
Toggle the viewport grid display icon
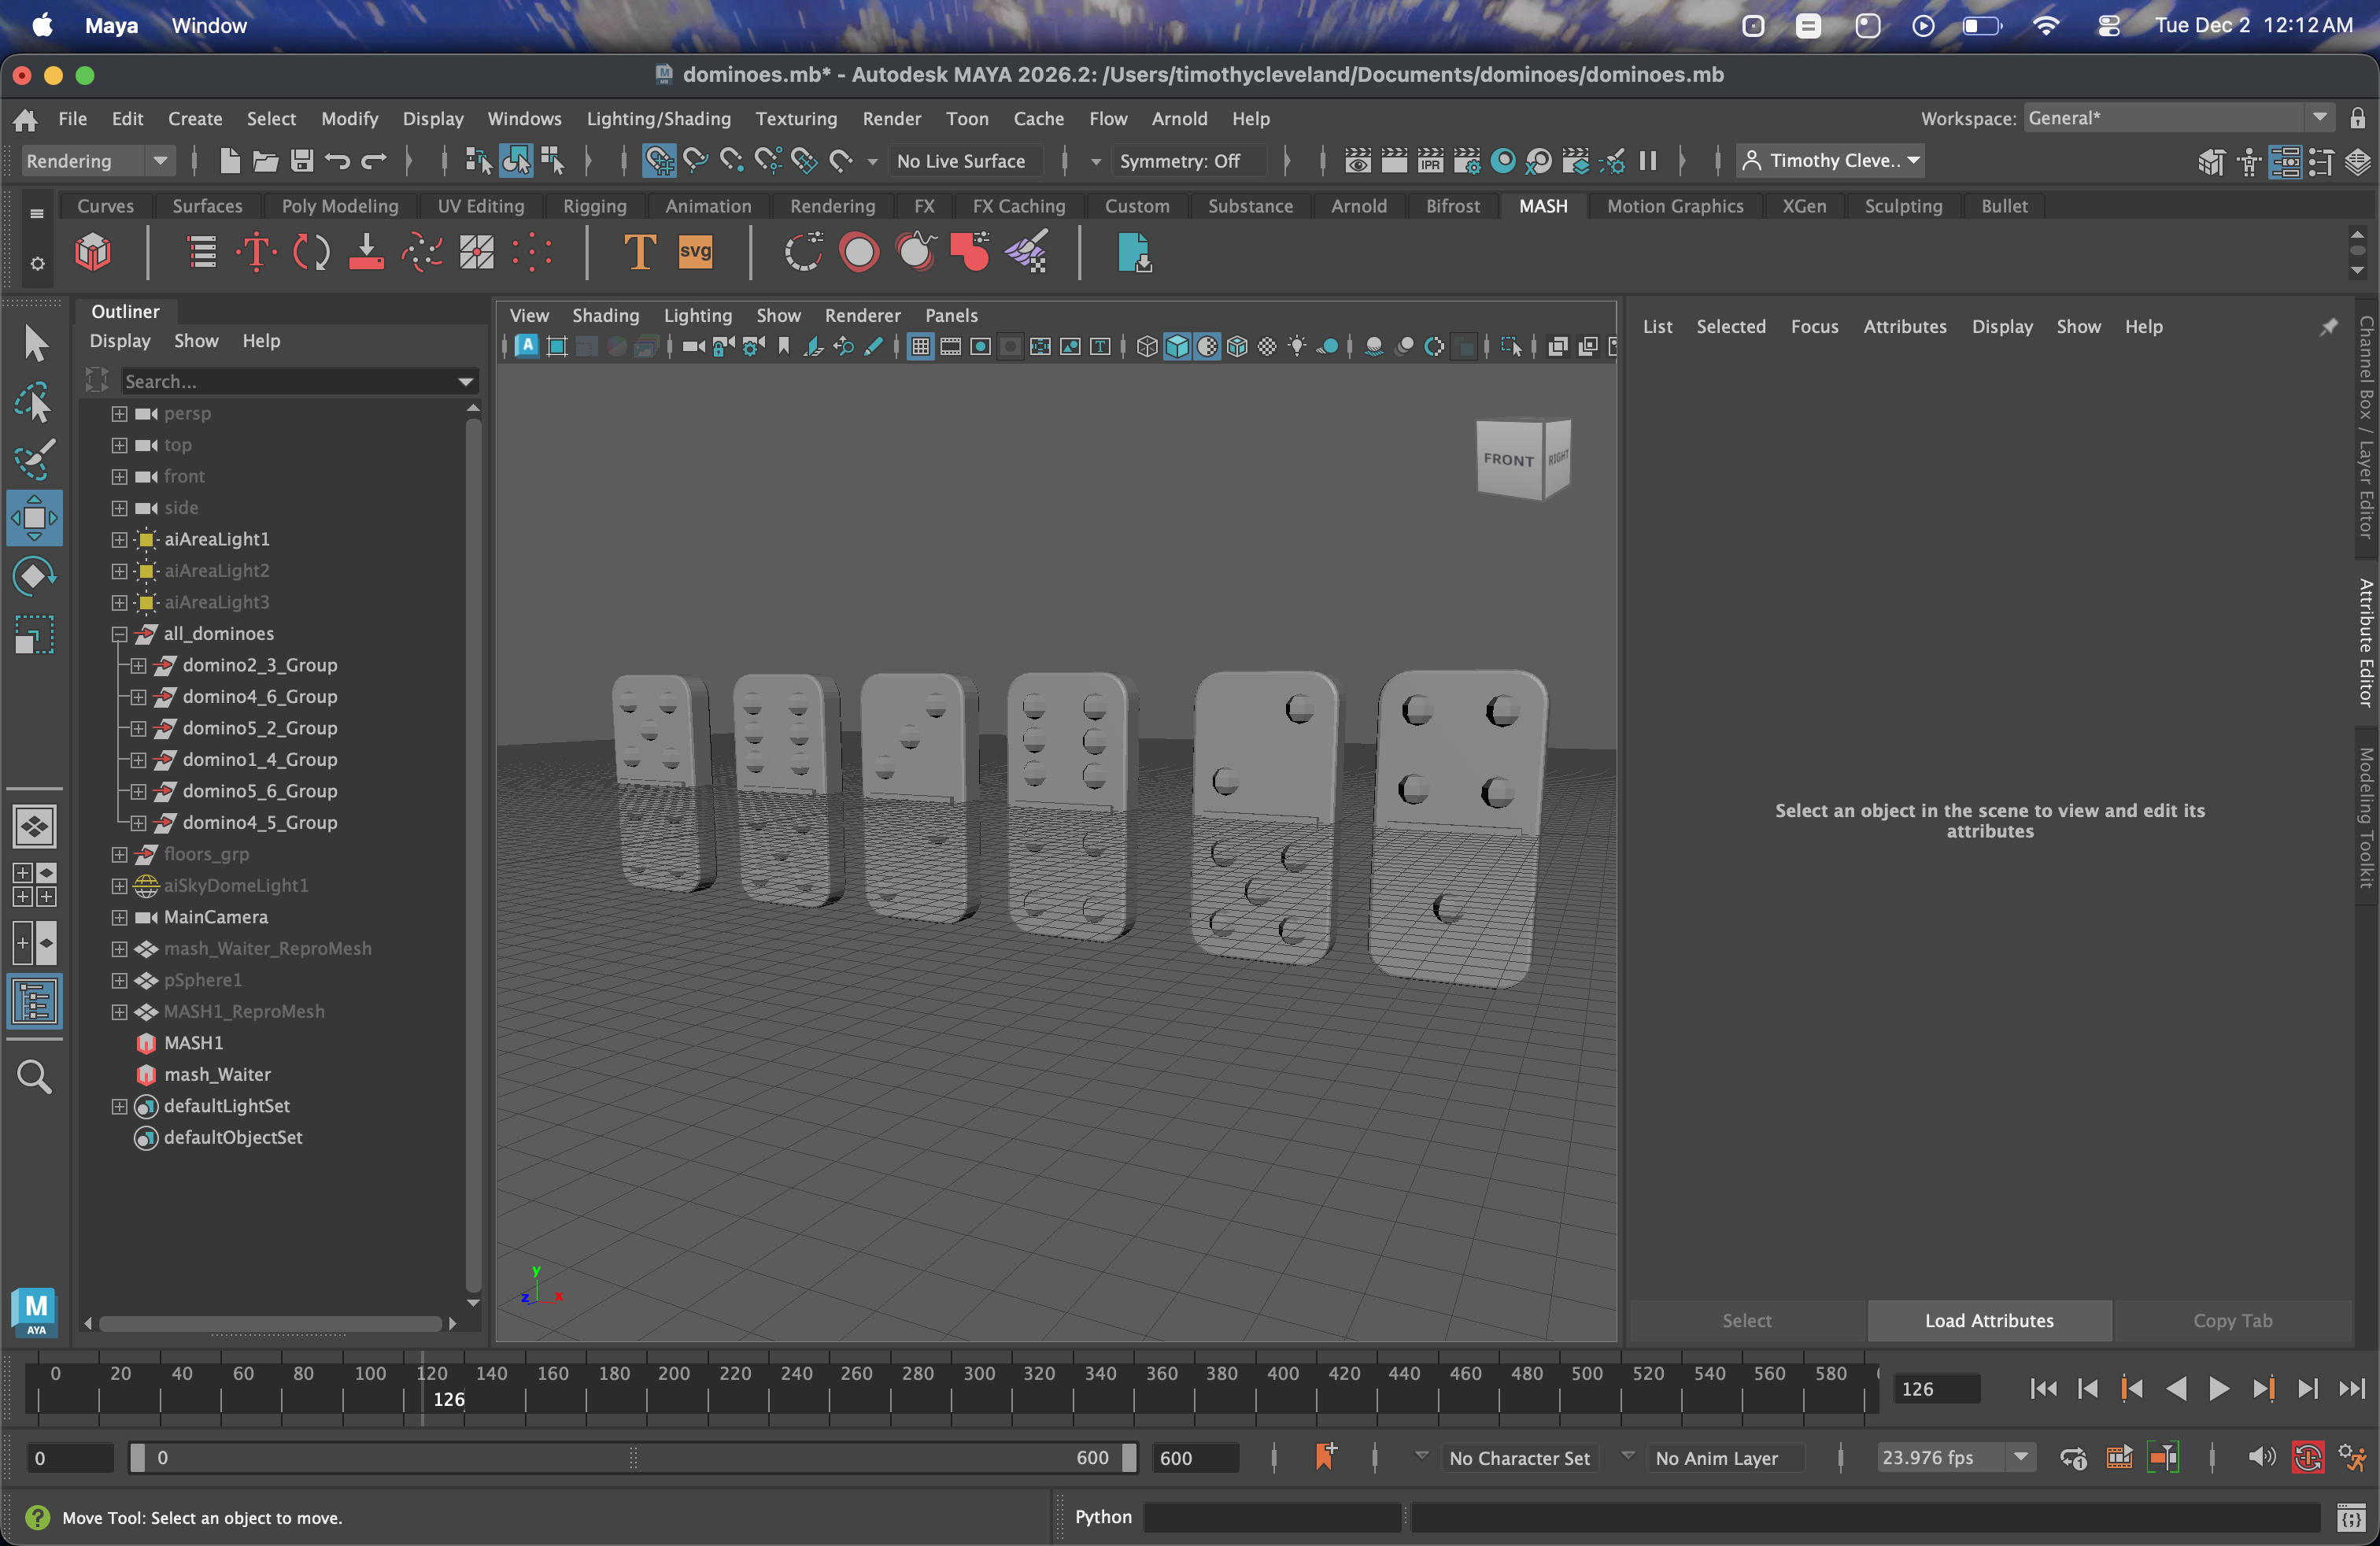[x=920, y=347]
